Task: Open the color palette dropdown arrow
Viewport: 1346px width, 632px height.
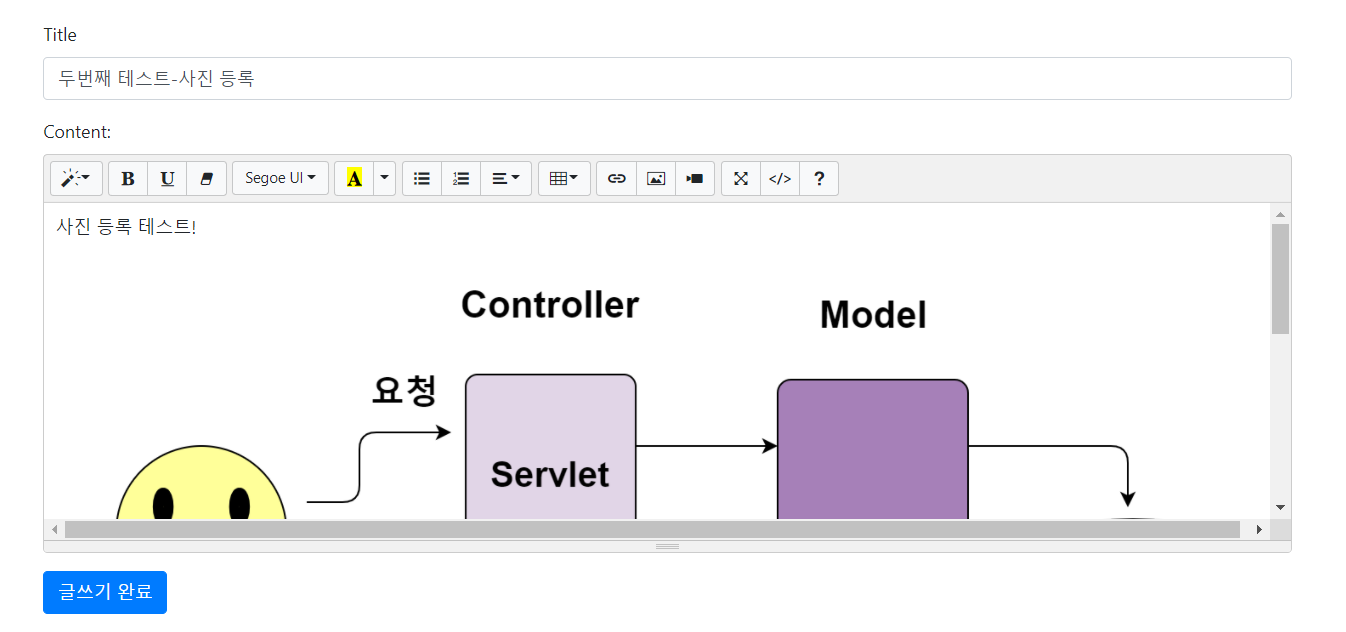Action: pos(385,179)
